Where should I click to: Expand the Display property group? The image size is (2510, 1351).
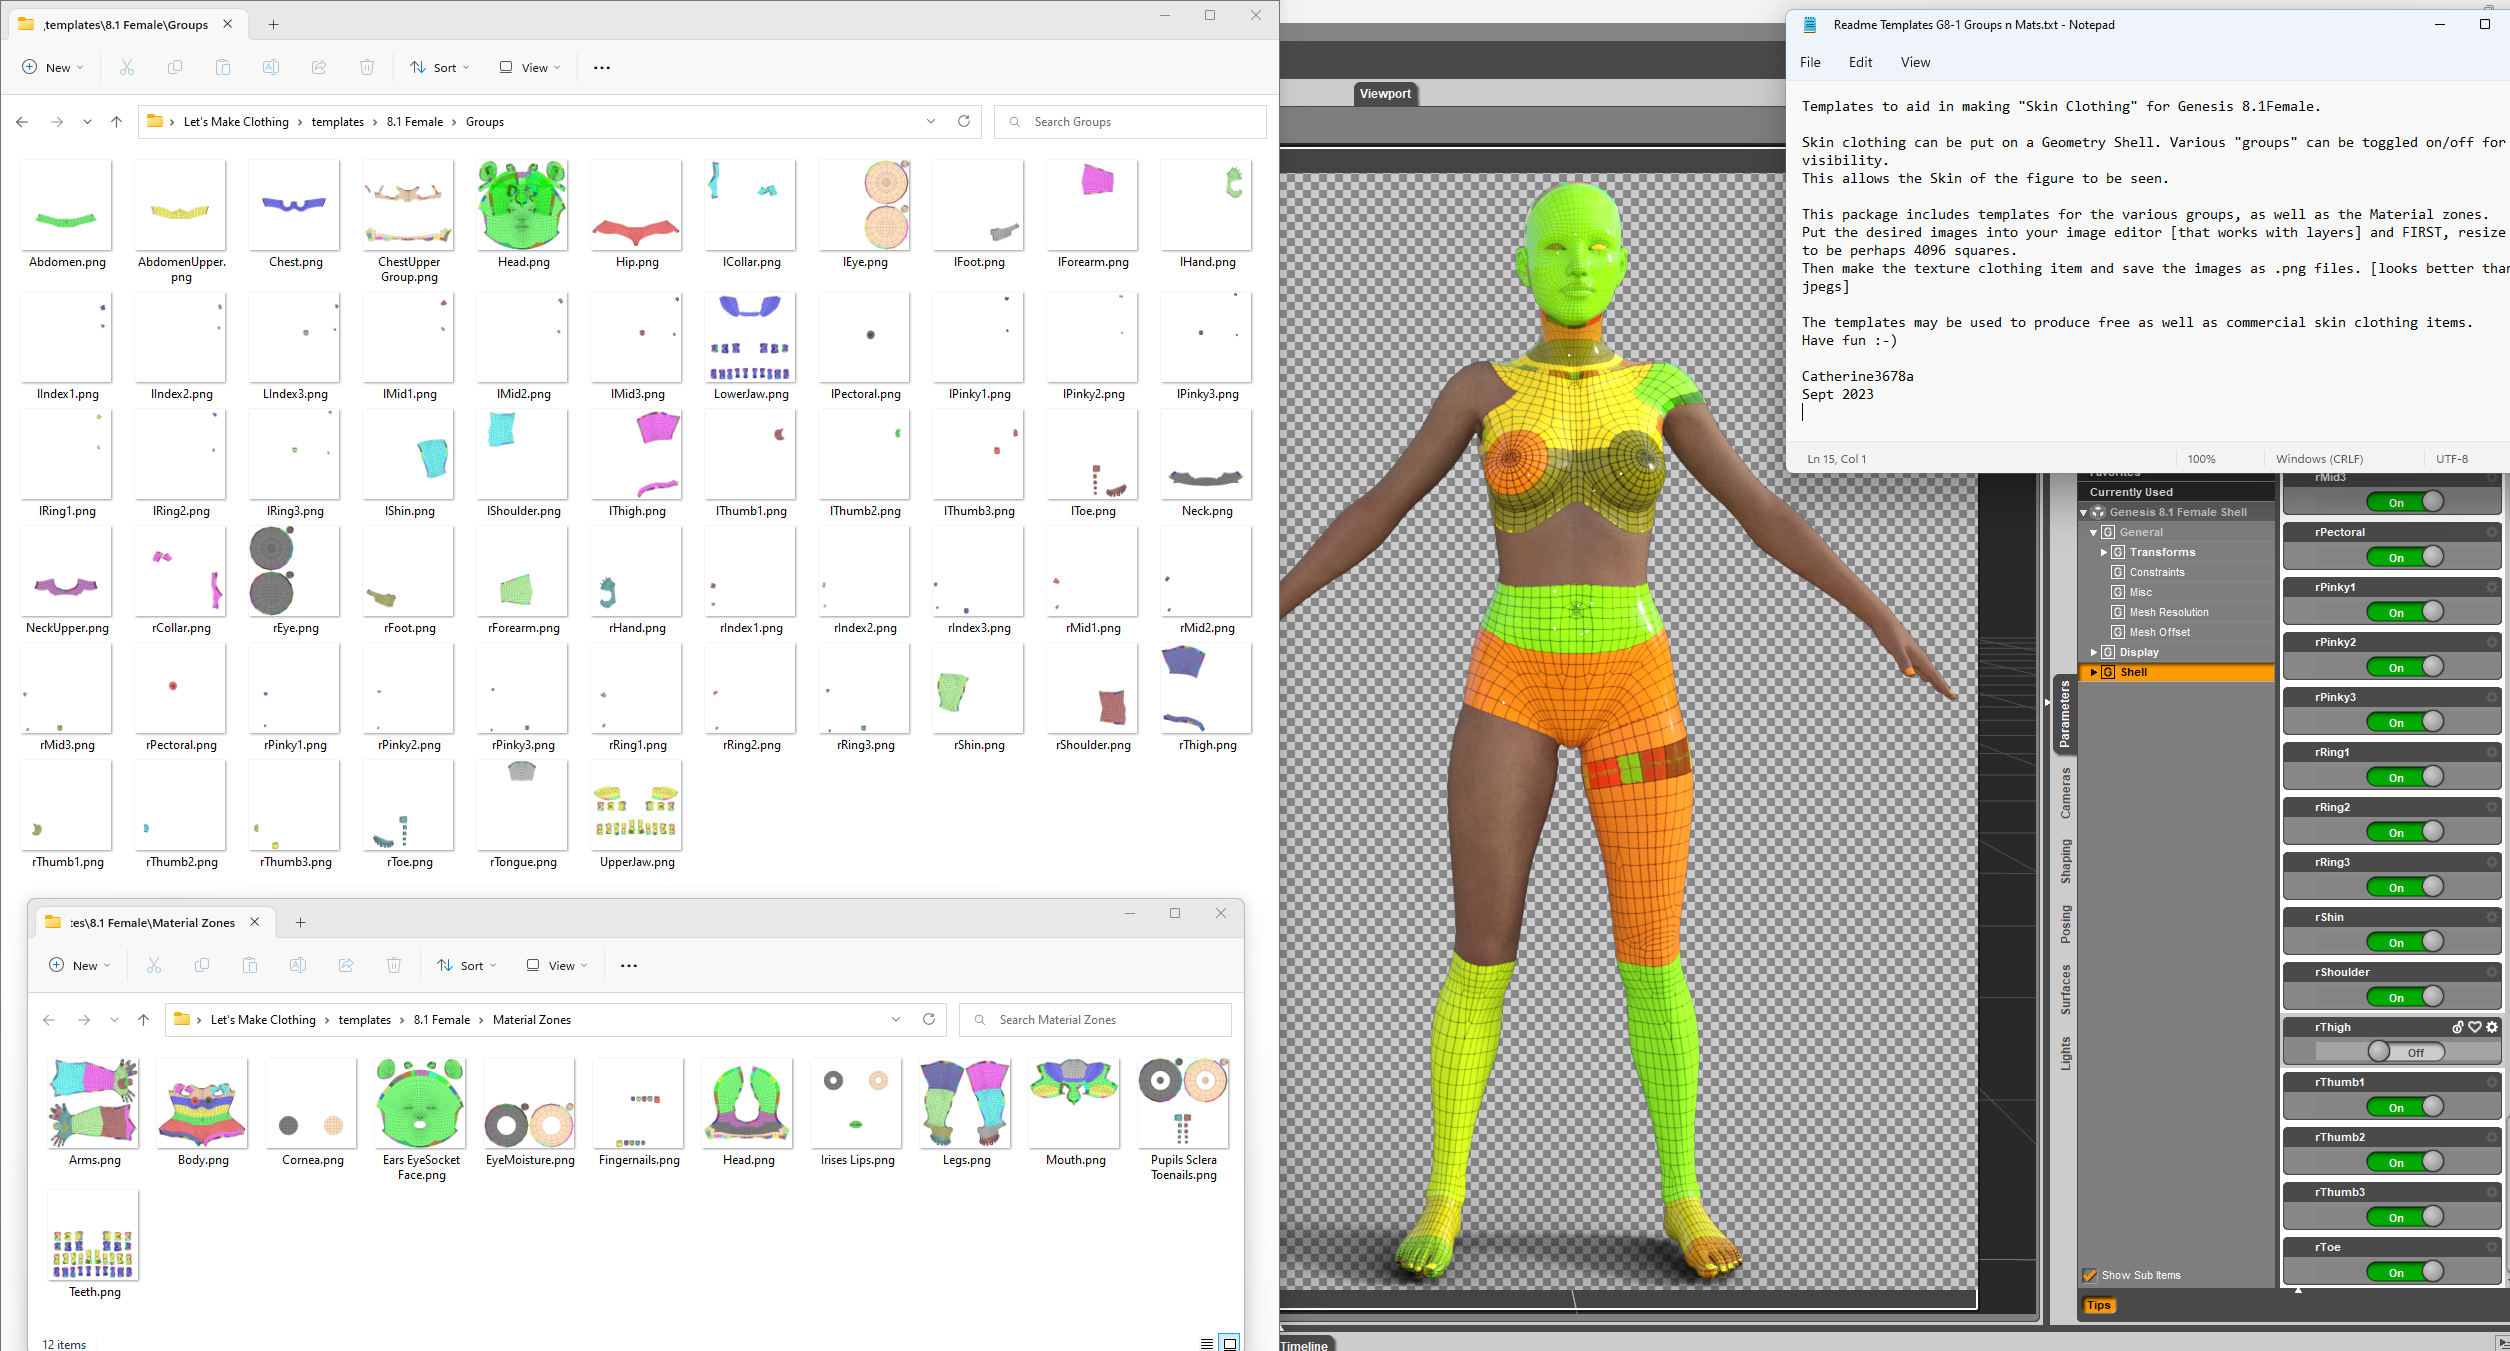[x=2094, y=652]
